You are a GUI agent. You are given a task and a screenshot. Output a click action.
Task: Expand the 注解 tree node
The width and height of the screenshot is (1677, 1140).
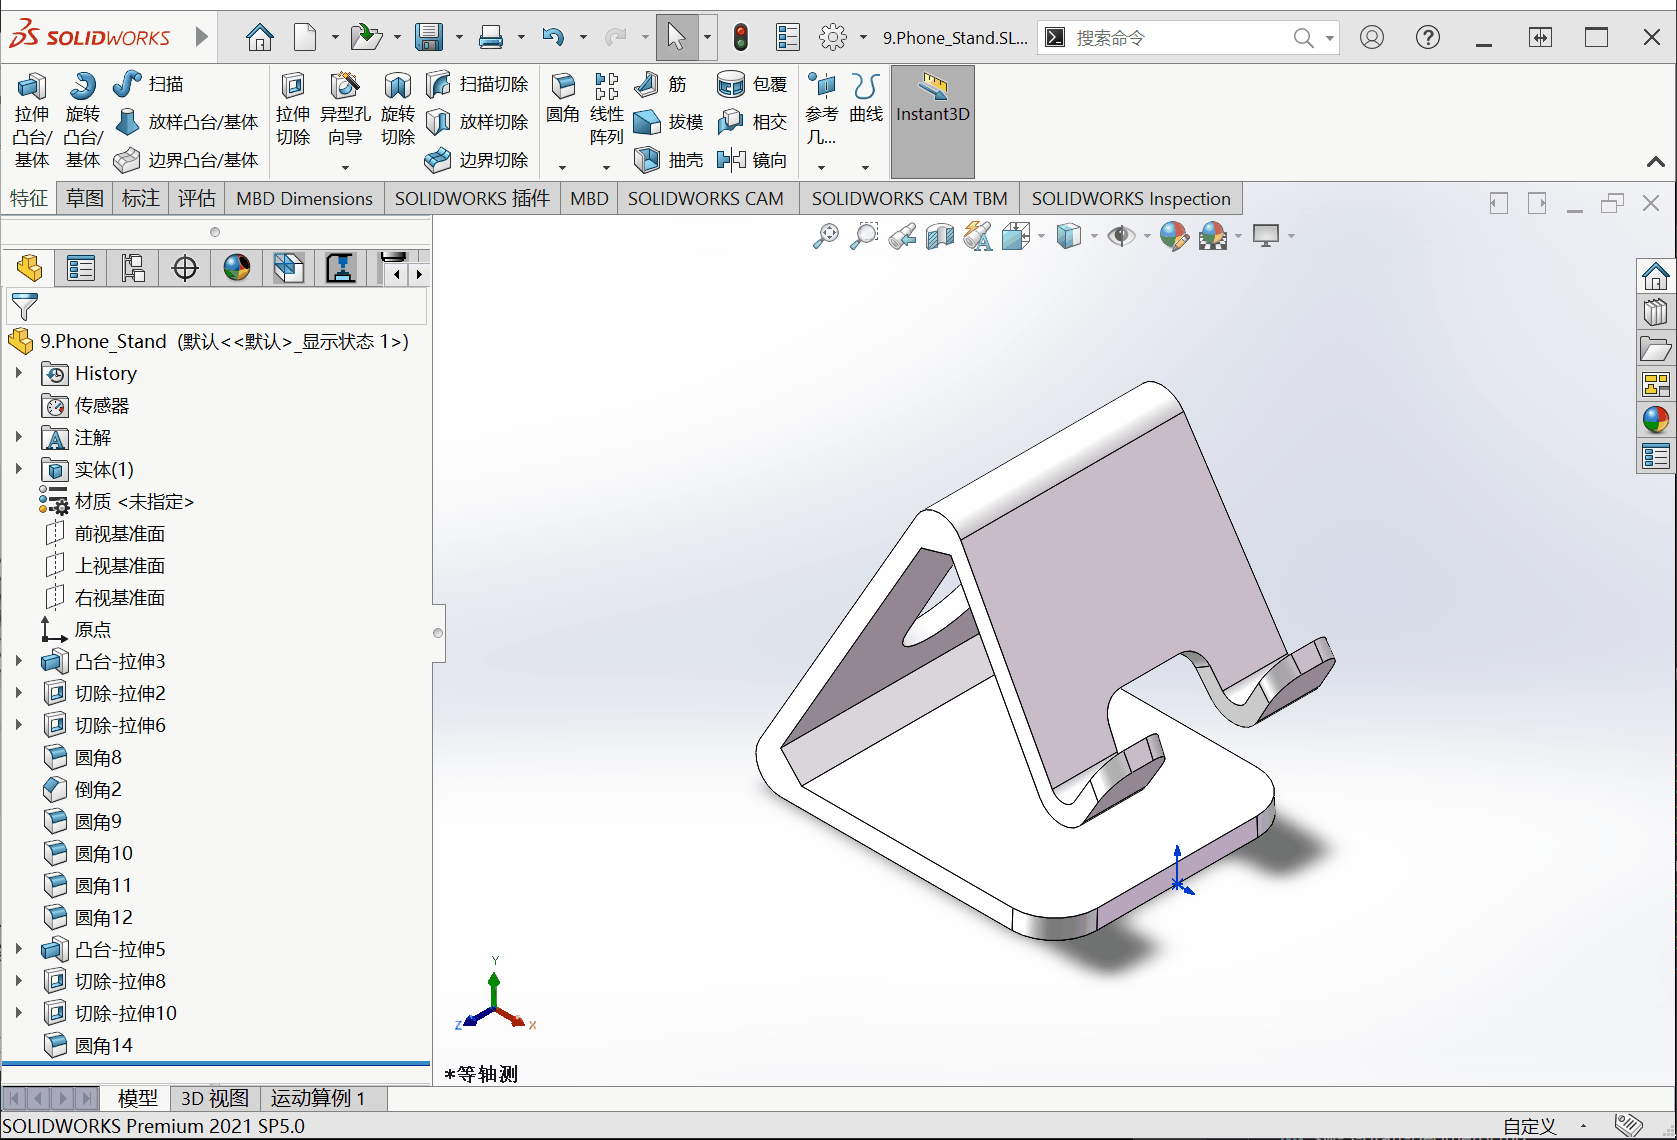(19, 437)
